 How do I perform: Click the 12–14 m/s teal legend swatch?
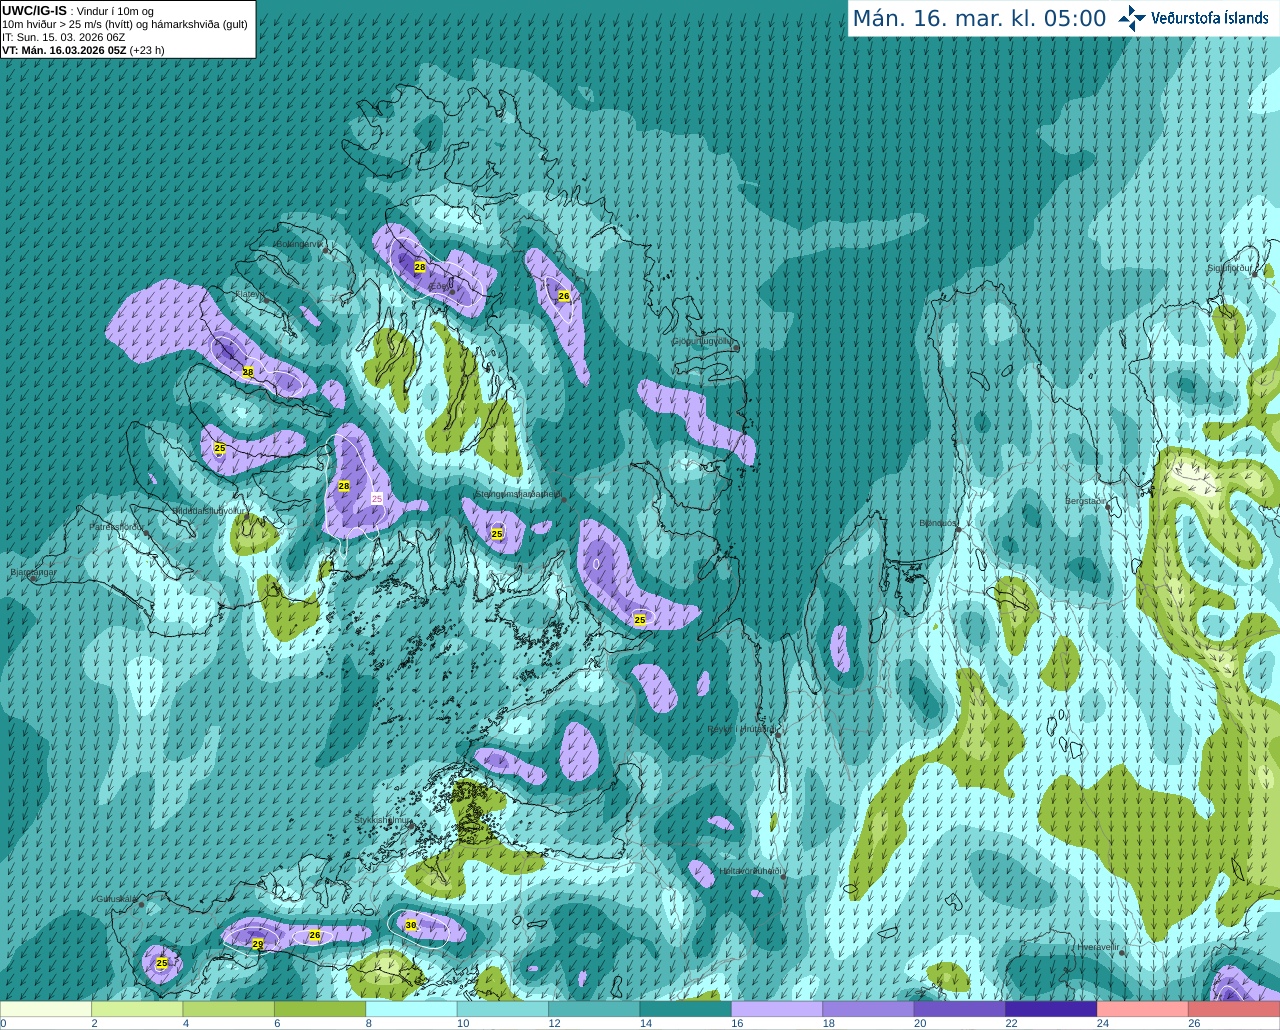click(x=594, y=1009)
